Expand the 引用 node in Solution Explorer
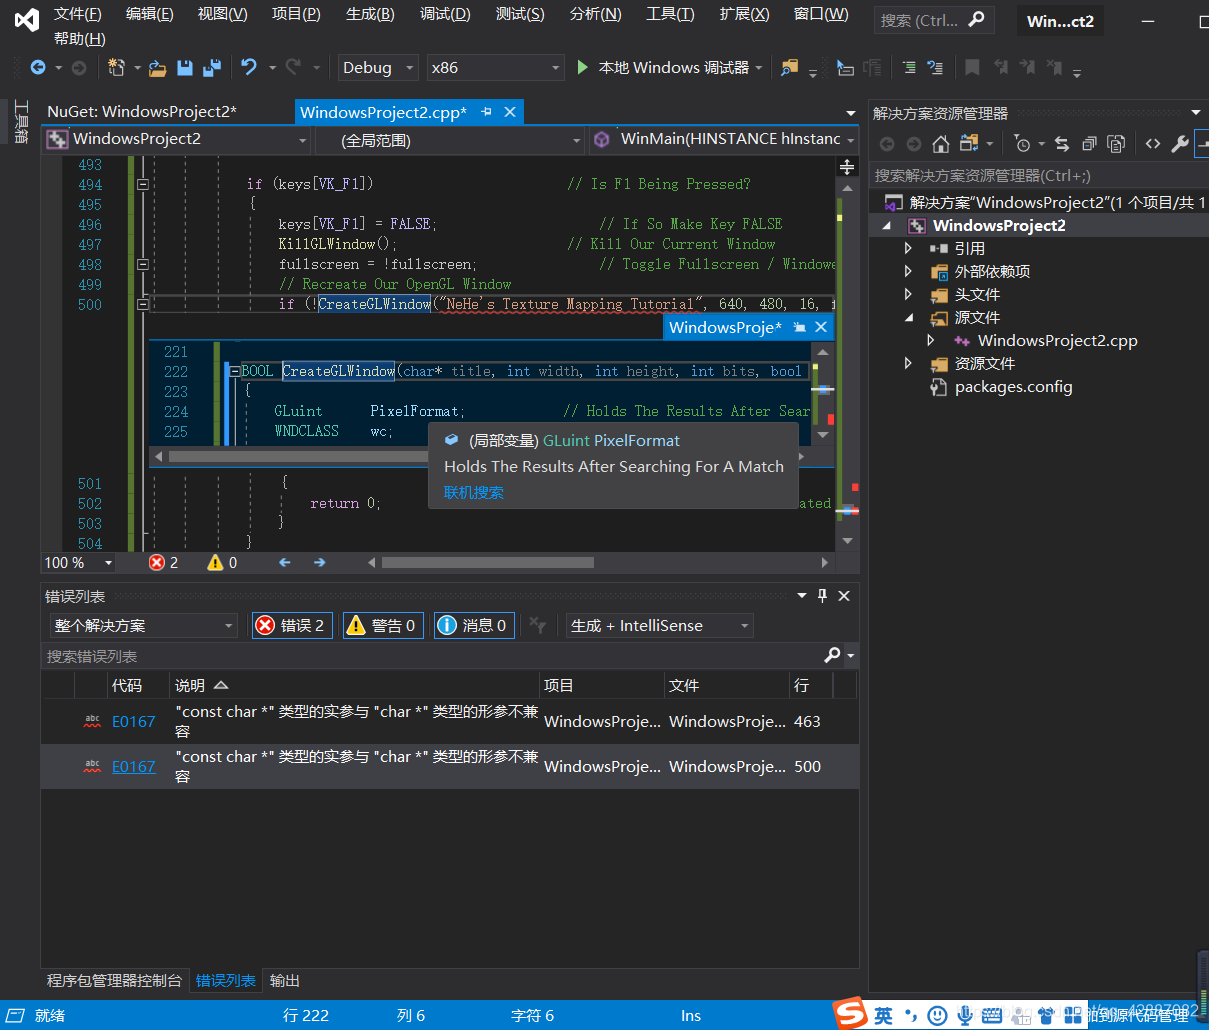The image size is (1209, 1030). (908, 248)
